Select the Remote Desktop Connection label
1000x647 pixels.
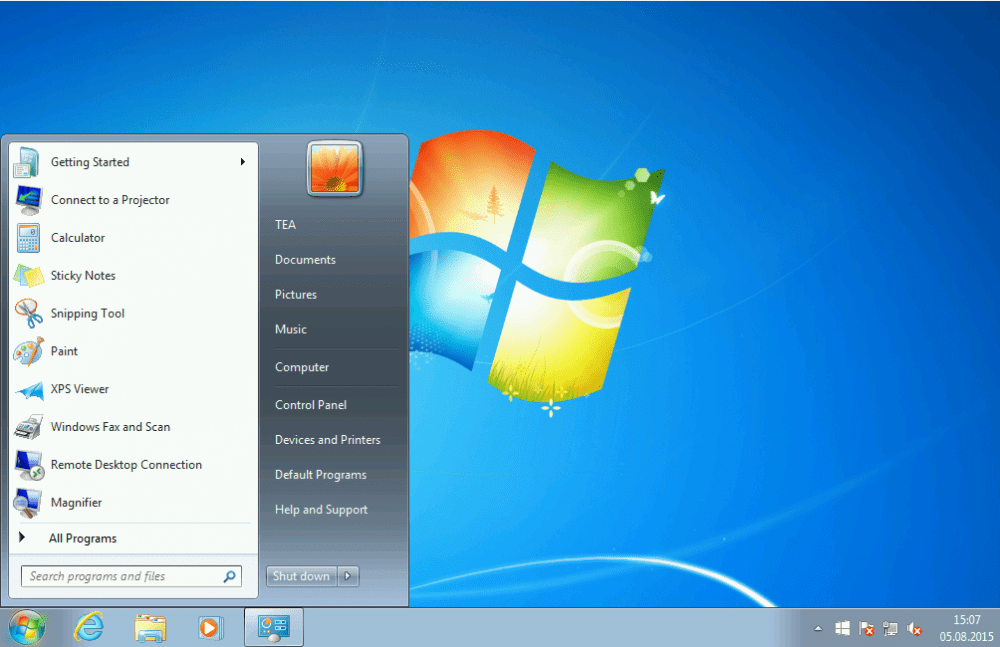126,465
